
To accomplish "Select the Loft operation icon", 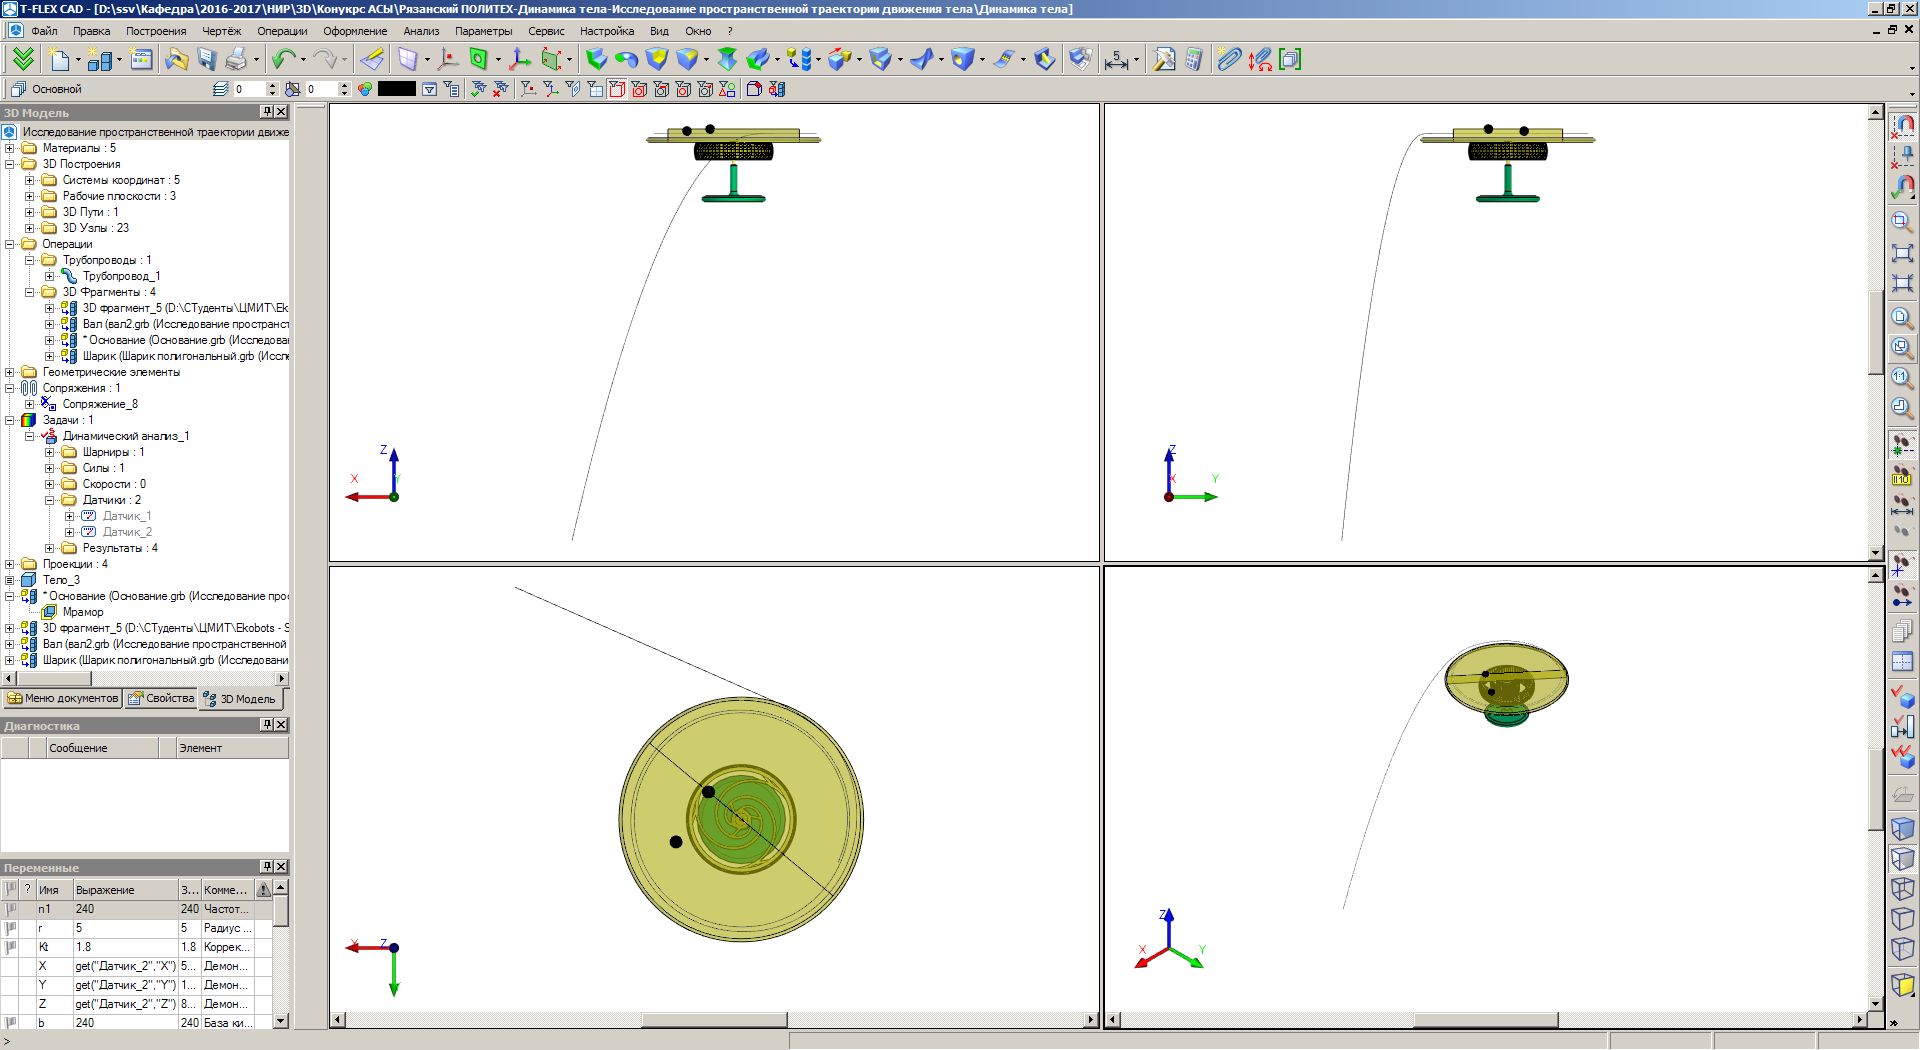I will (x=727, y=59).
